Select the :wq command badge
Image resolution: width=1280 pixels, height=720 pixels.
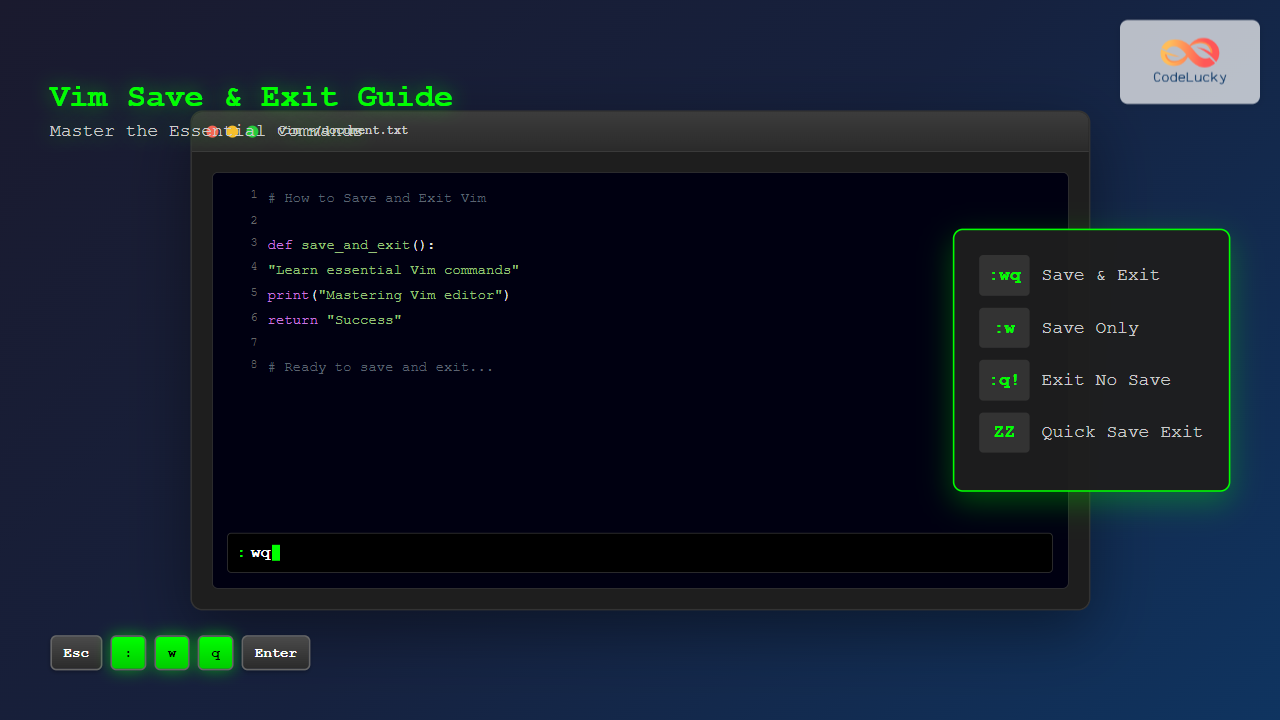1004,275
